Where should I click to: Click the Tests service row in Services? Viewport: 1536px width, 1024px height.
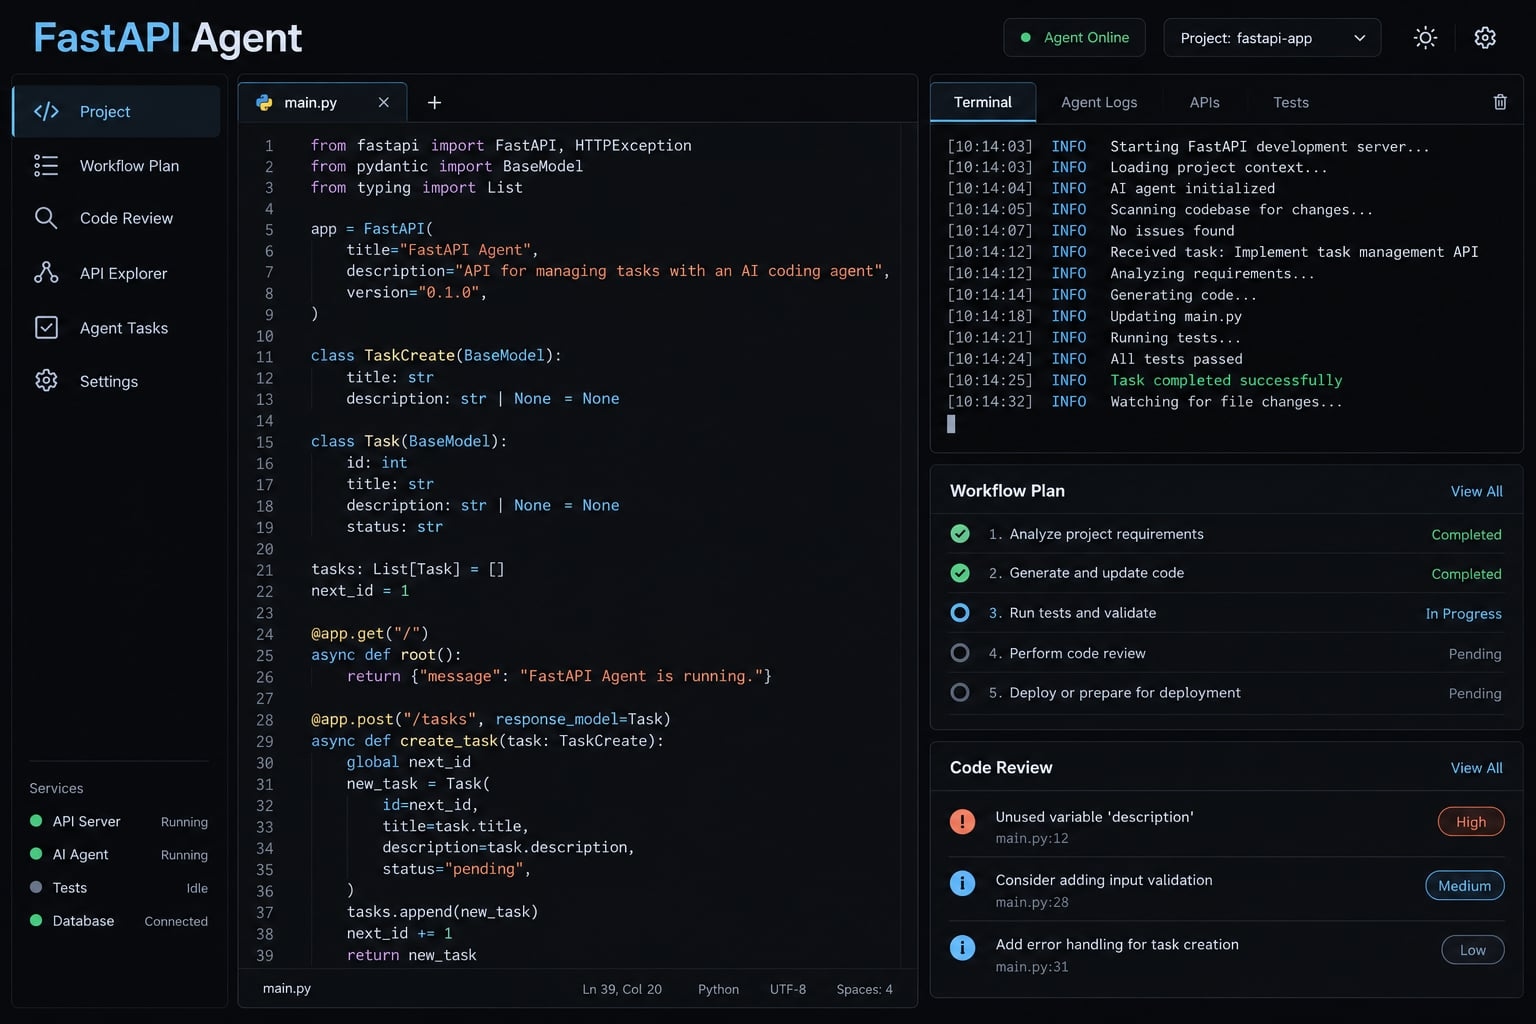tap(119, 887)
